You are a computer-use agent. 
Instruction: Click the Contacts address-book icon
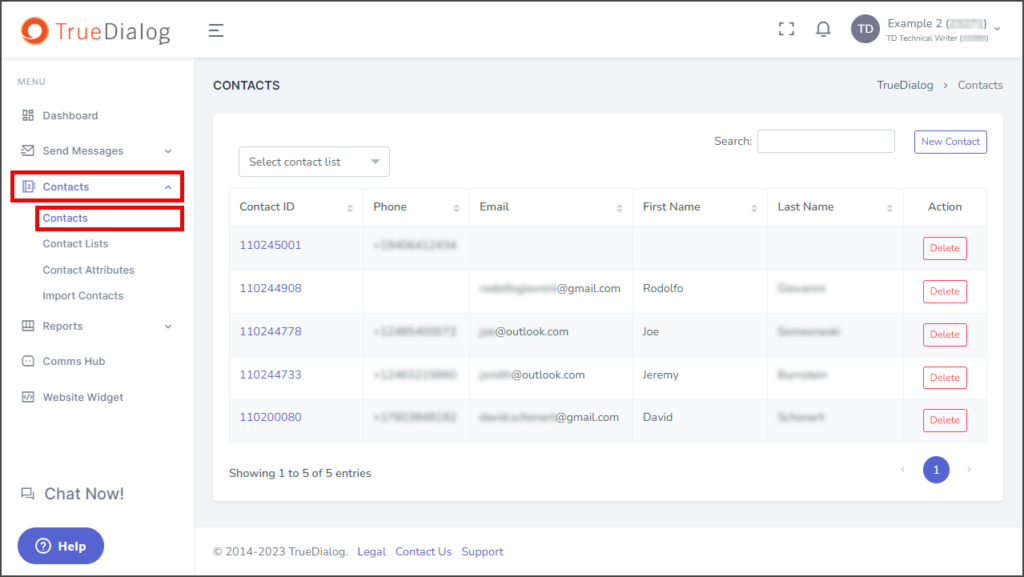(x=28, y=187)
